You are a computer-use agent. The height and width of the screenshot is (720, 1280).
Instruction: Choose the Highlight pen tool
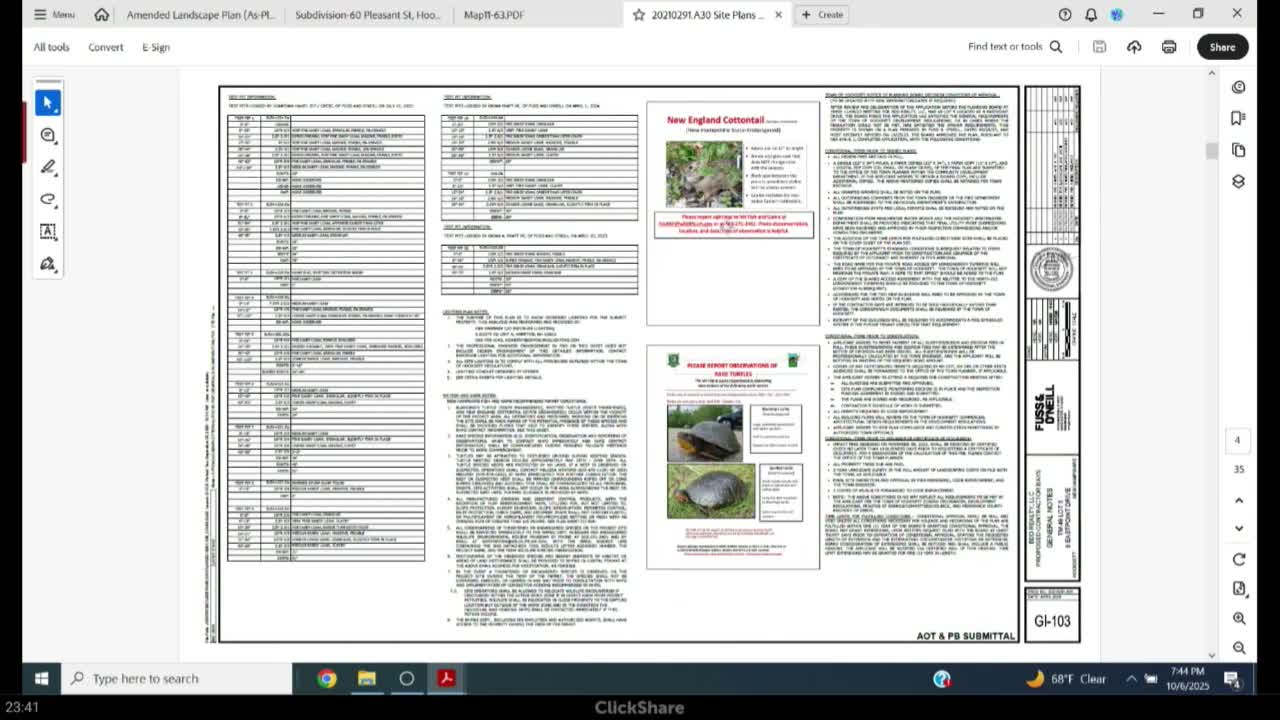point(48,167)
